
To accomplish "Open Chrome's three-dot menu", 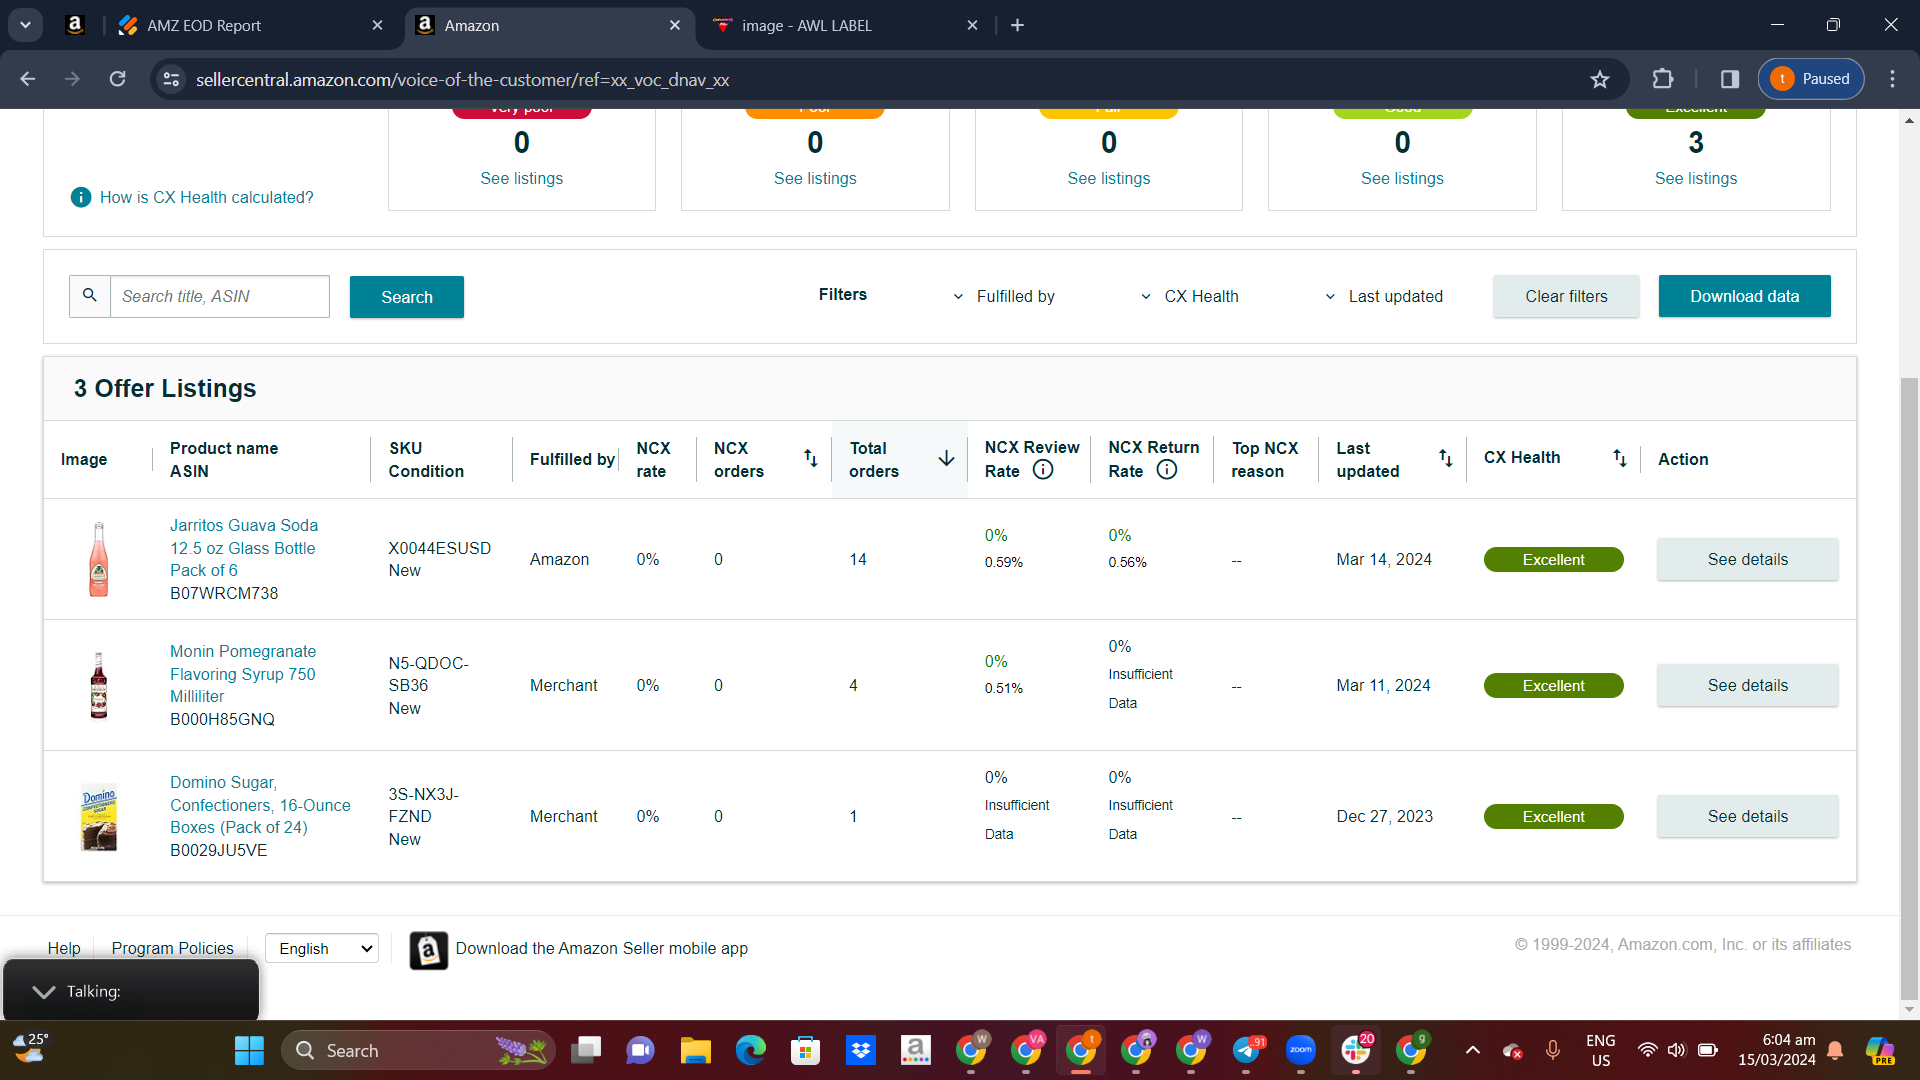I will tap(1892, 79).
